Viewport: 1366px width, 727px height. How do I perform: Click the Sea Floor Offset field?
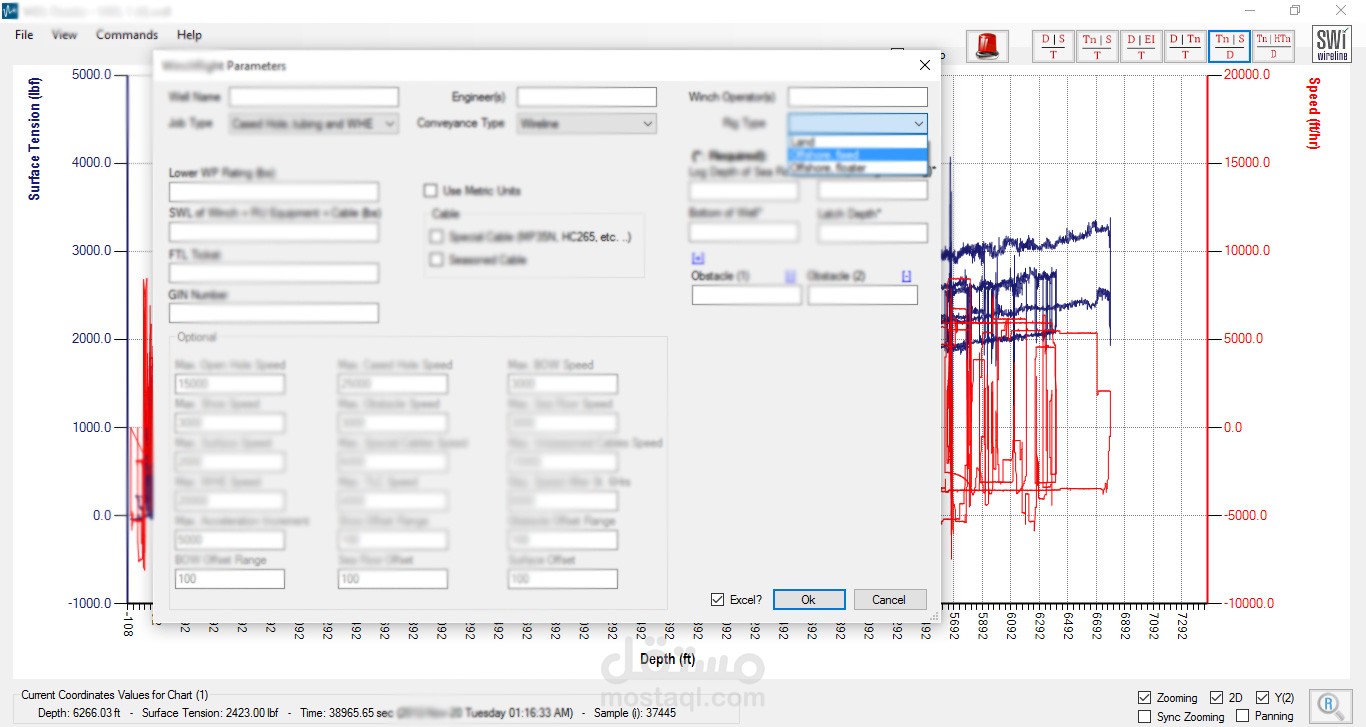393,579
